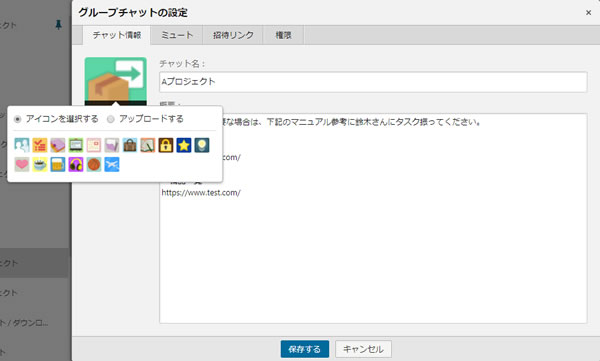Click the グループチャットの設定 dialog title
Viewport: 600px width, 361px height.
(133, 13)
